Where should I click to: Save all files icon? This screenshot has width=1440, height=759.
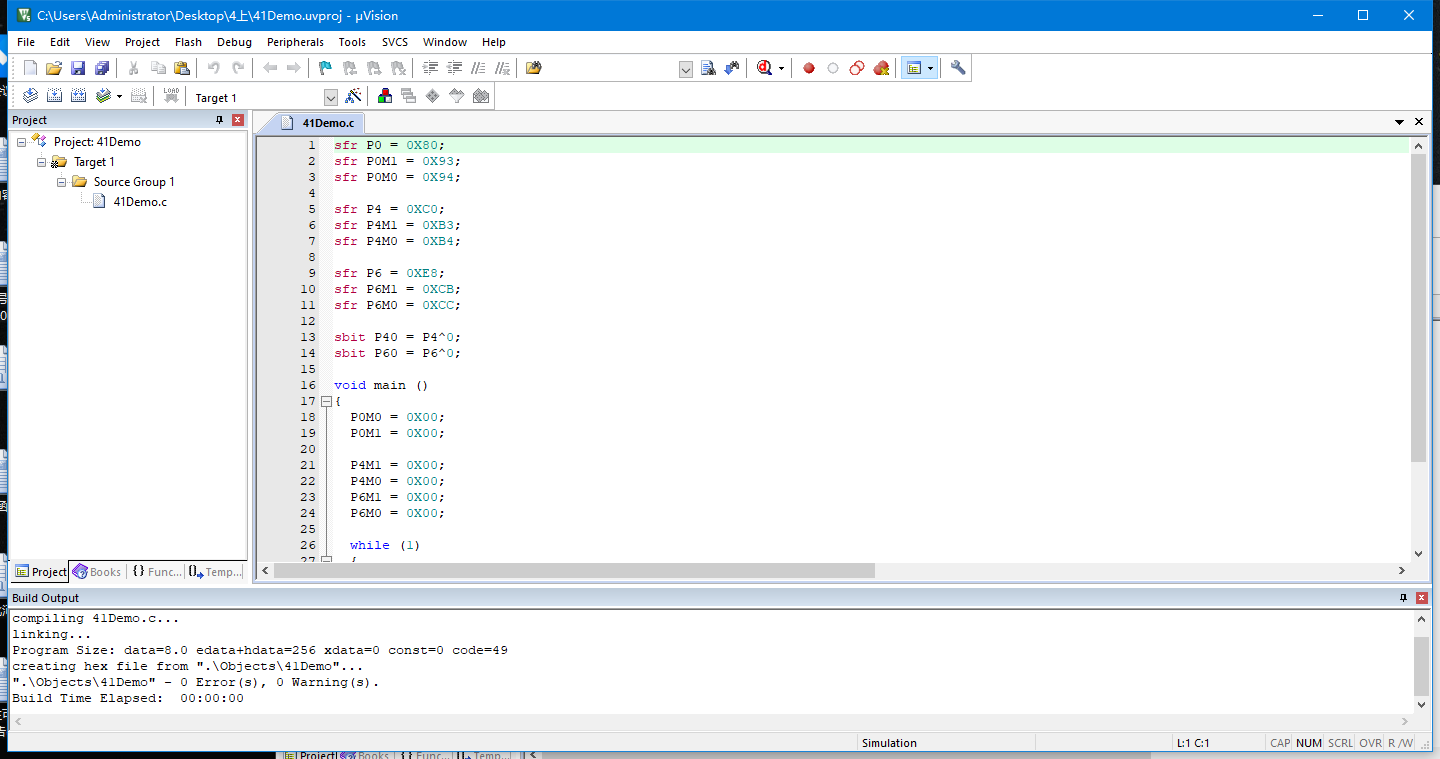coord(102,68)
